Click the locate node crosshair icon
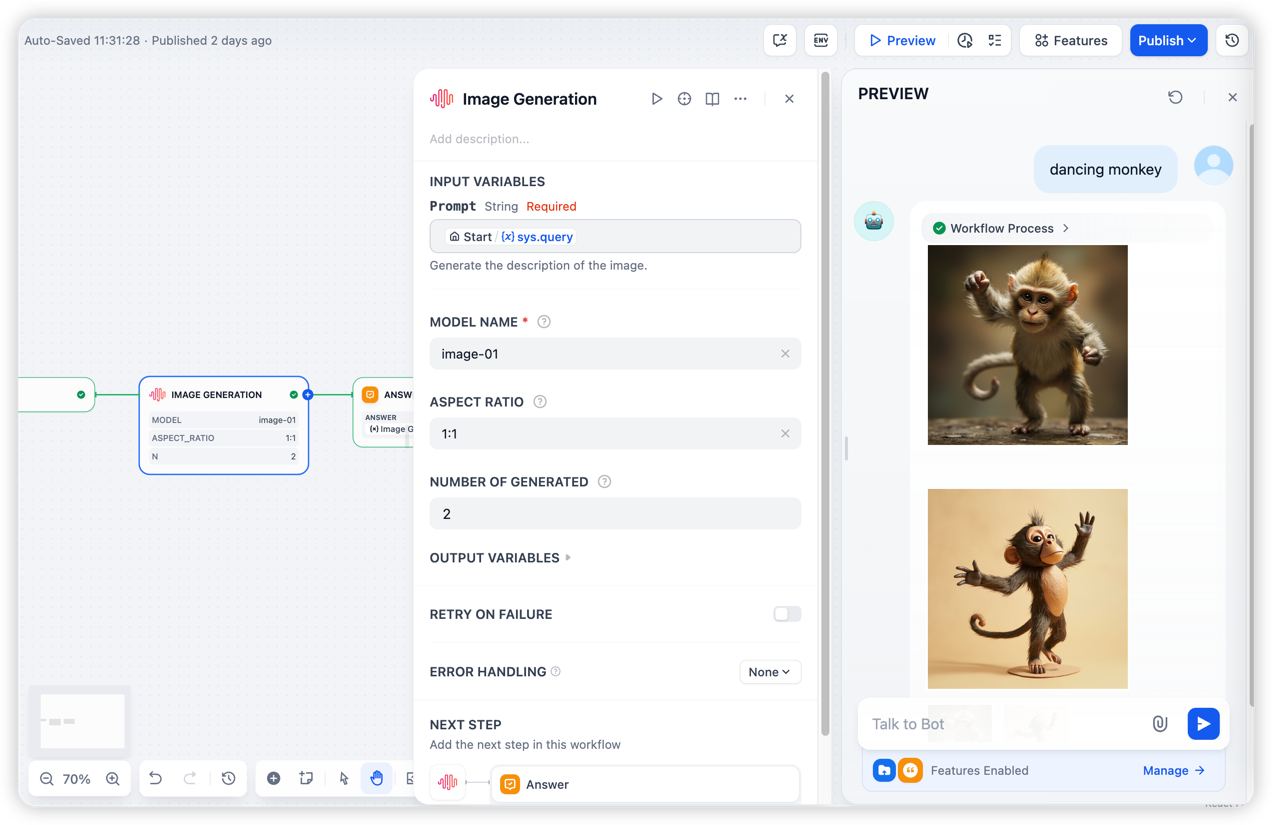The height and width of the screenshot is (825, 1272). coord(684,99)
